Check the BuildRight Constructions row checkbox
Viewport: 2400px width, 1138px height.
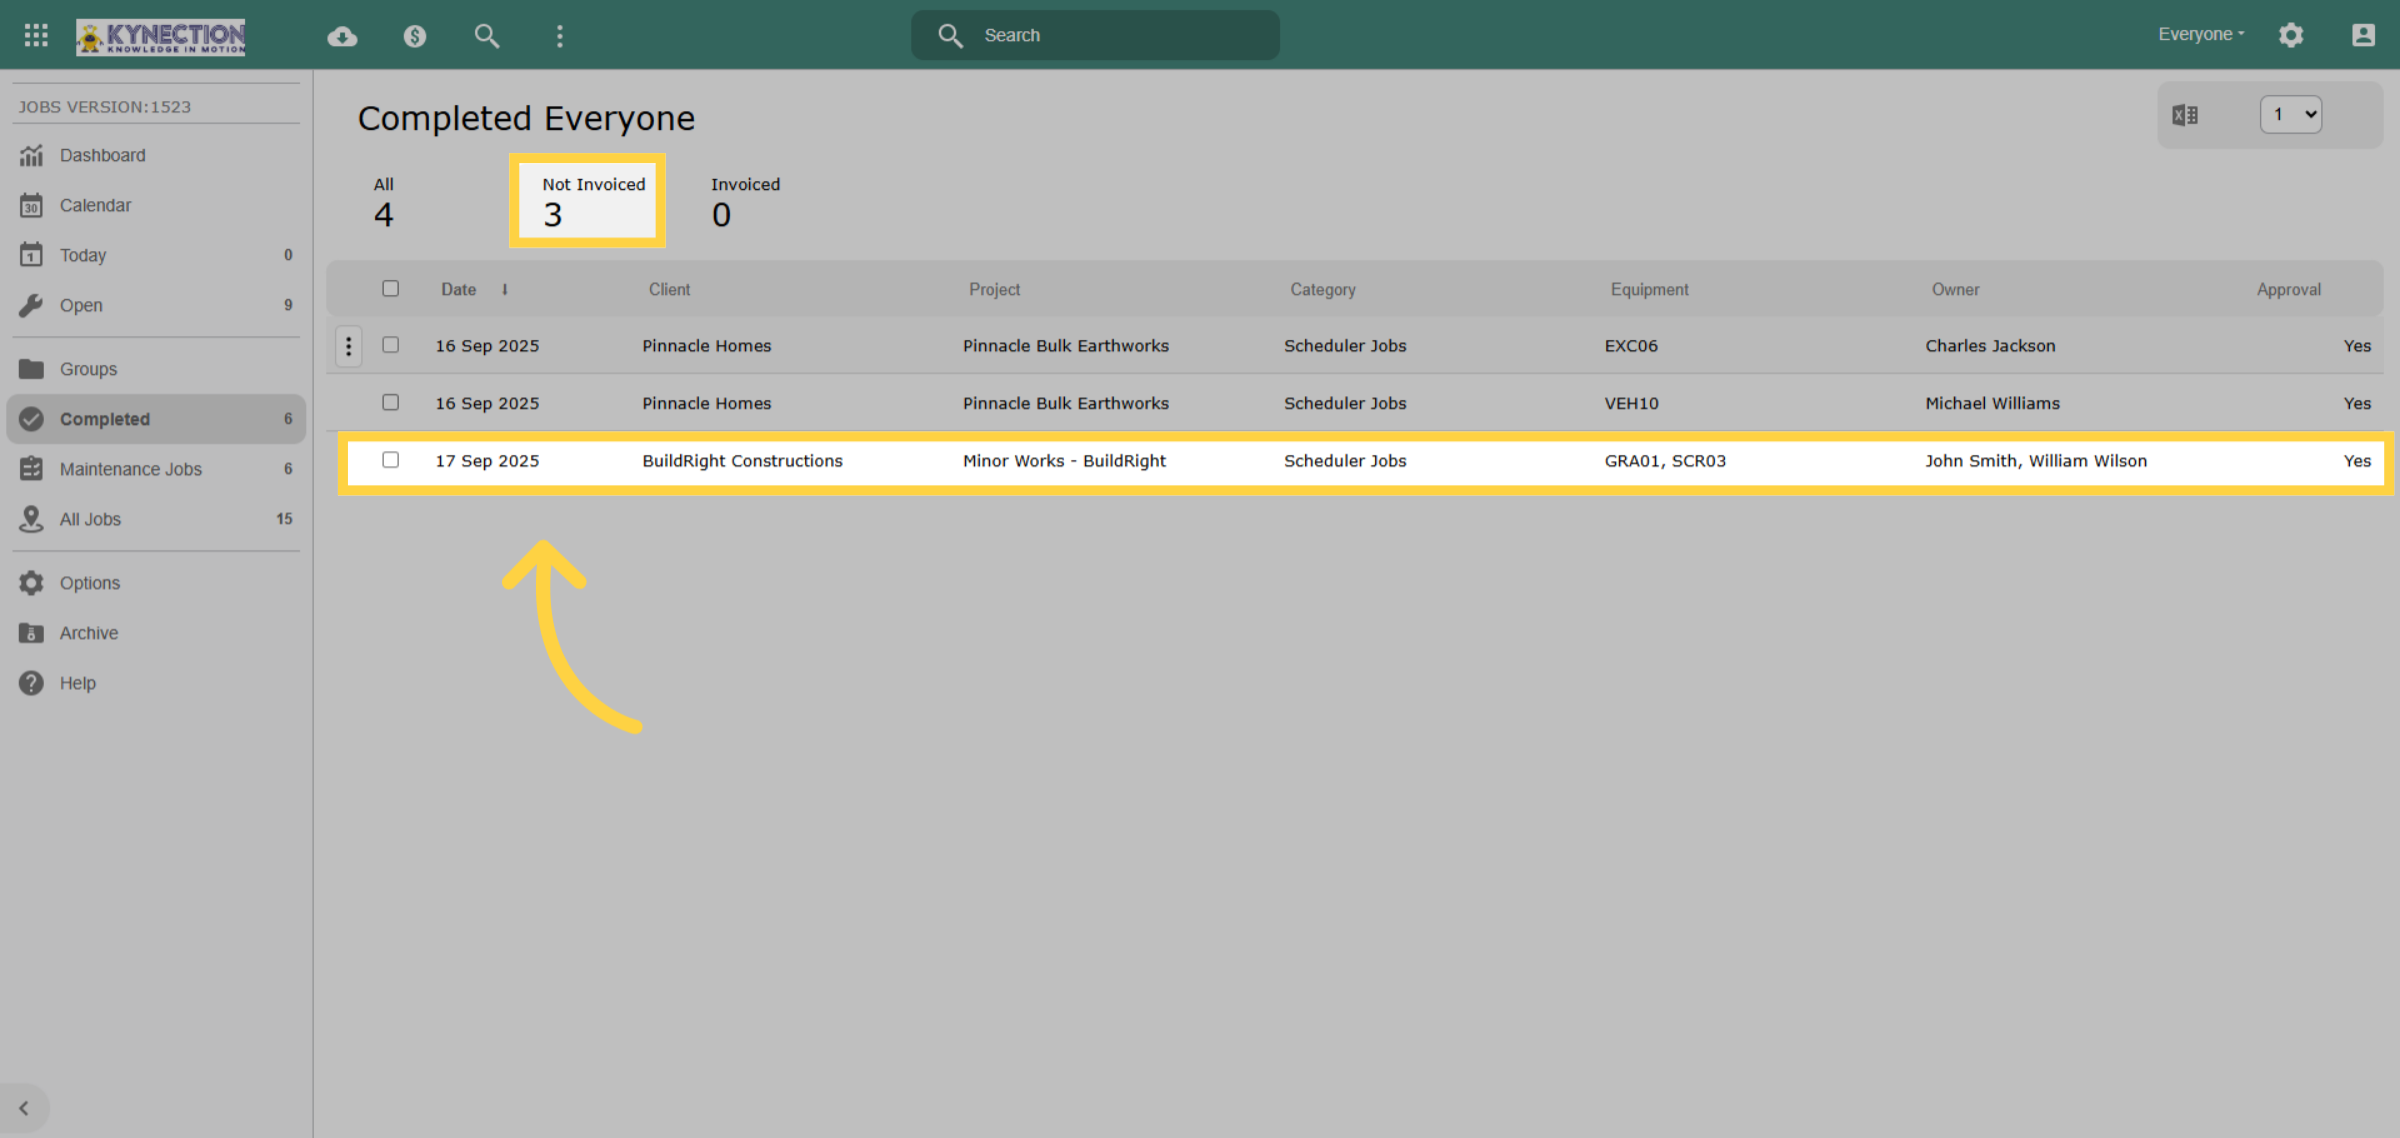click(390, 460)
